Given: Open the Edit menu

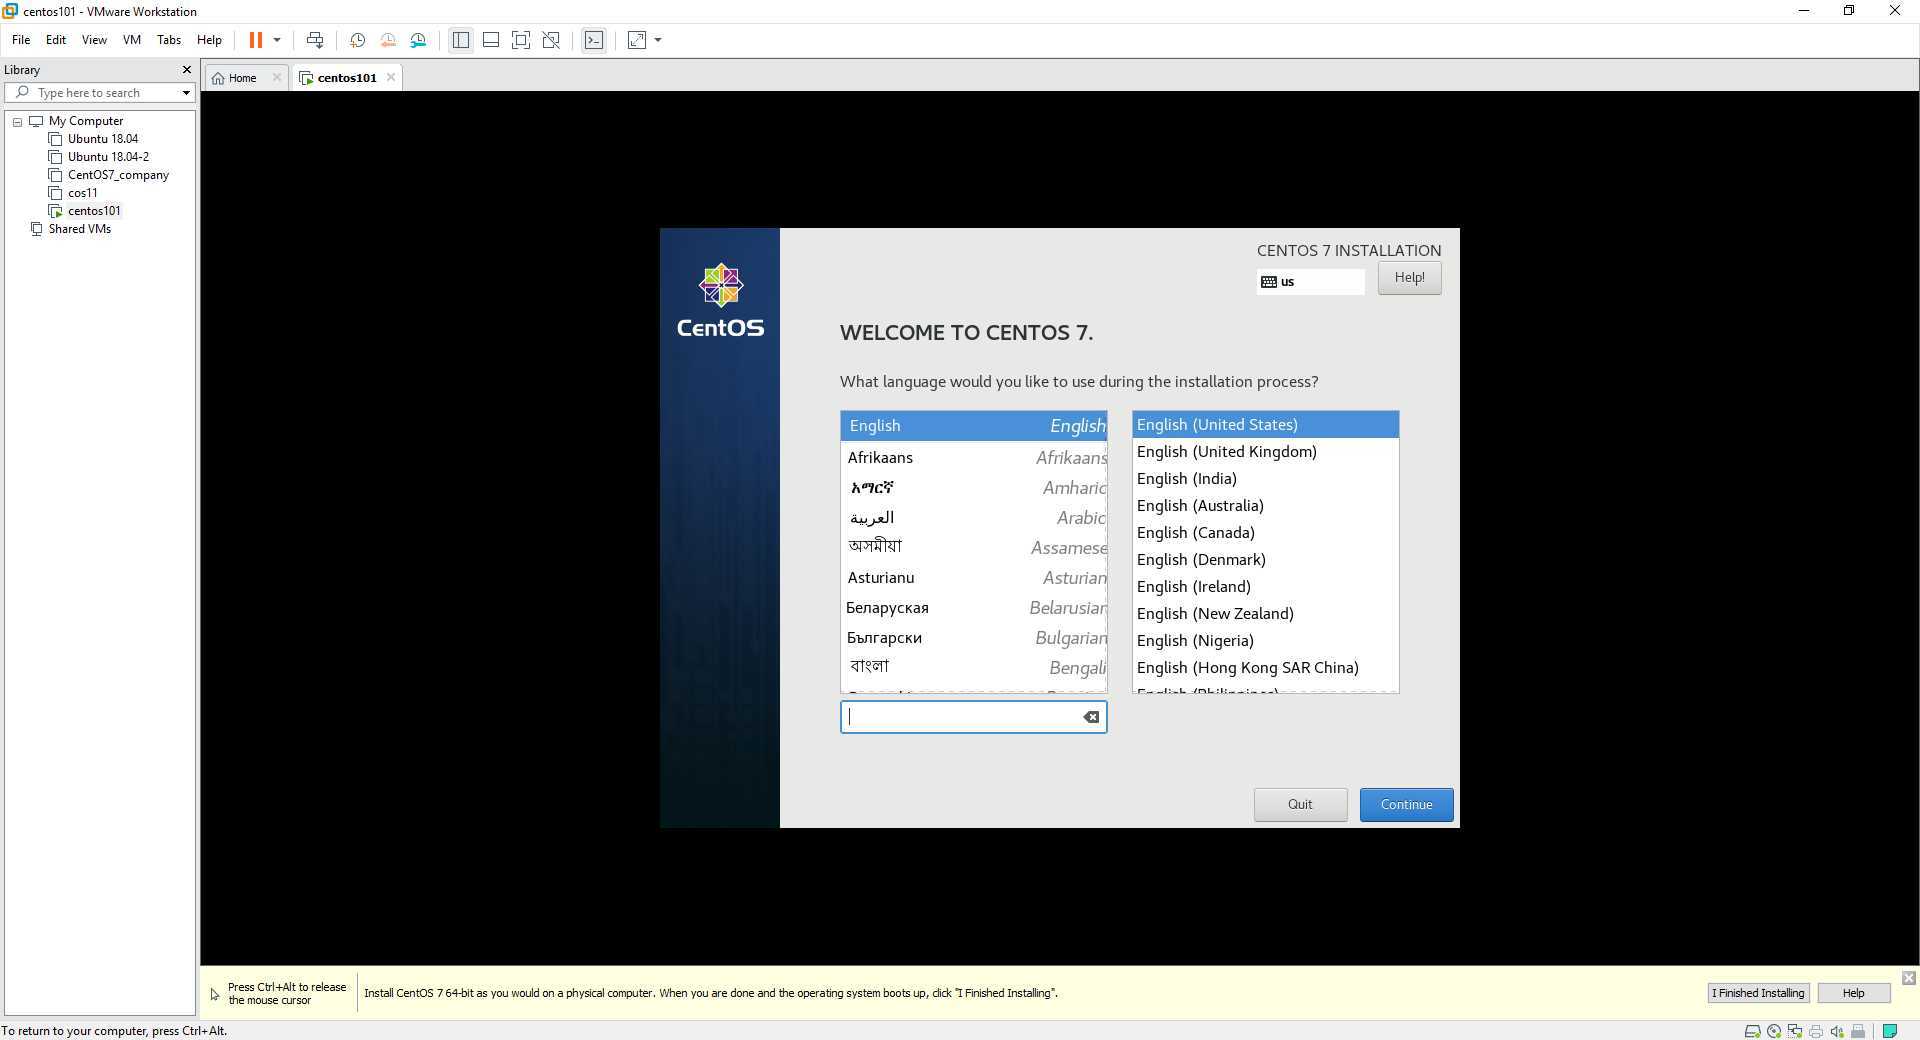Looking at the screenshot, I should [56, 40].
